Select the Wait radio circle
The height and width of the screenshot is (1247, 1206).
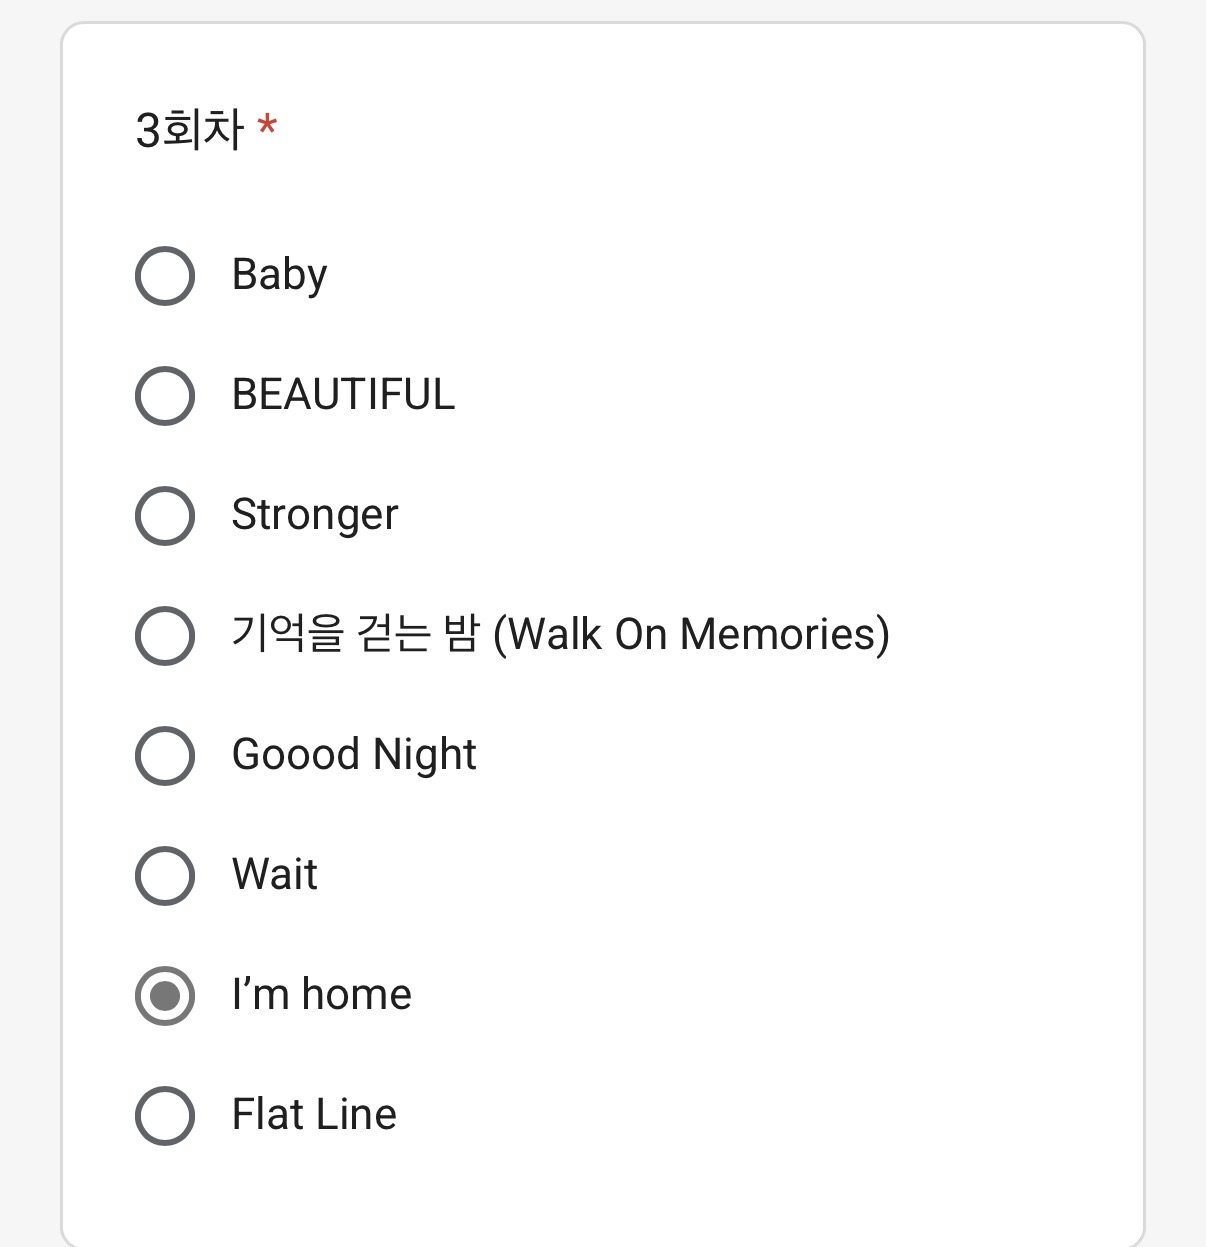tap(165, 876)
